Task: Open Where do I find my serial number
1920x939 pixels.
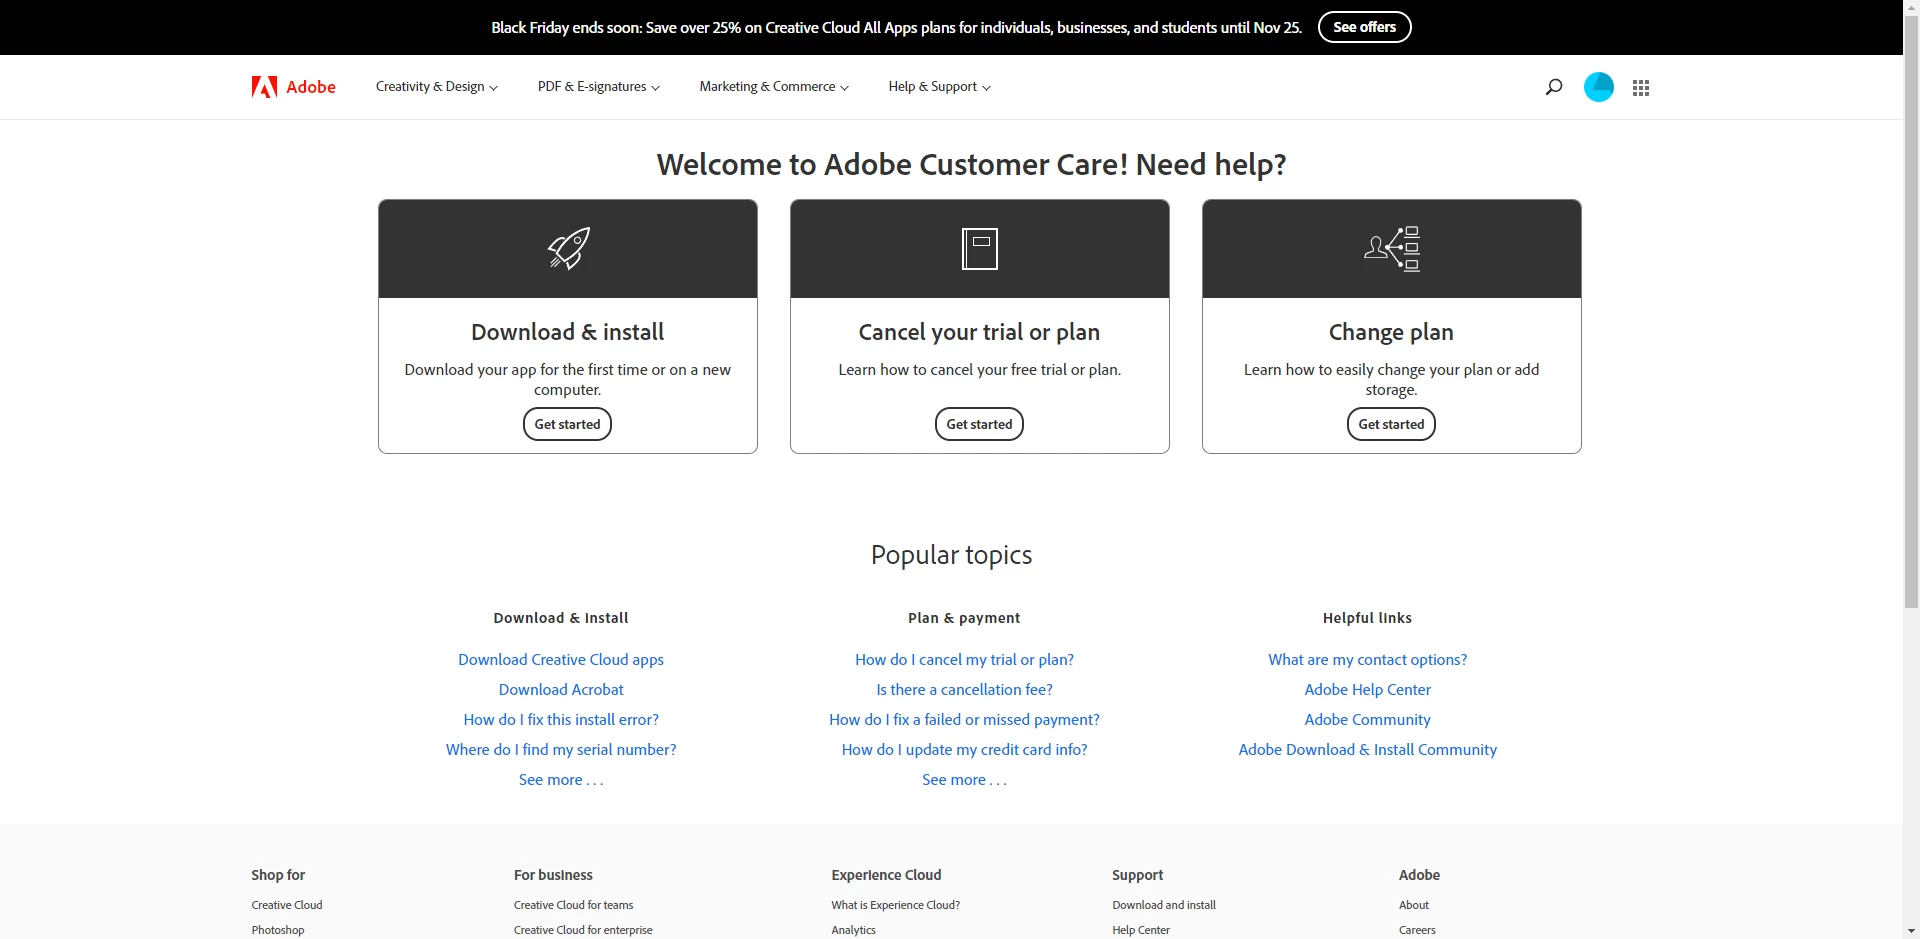Action: pyautogui.click(x=561, y=750)
